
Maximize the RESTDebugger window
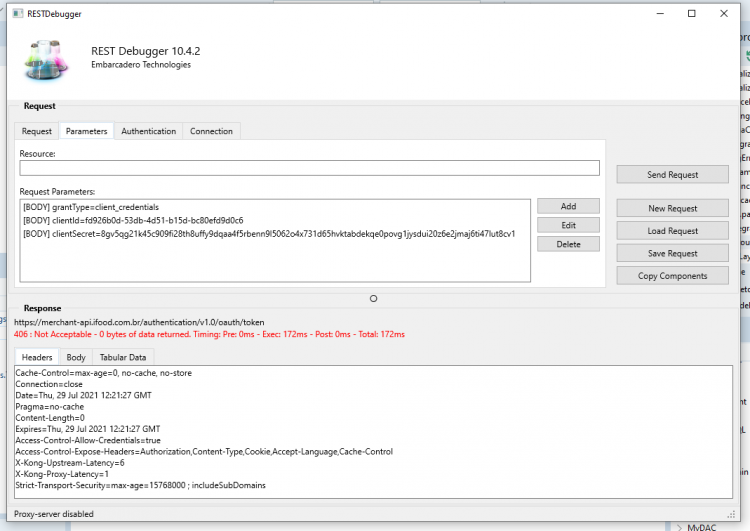(x=692, y=13)
